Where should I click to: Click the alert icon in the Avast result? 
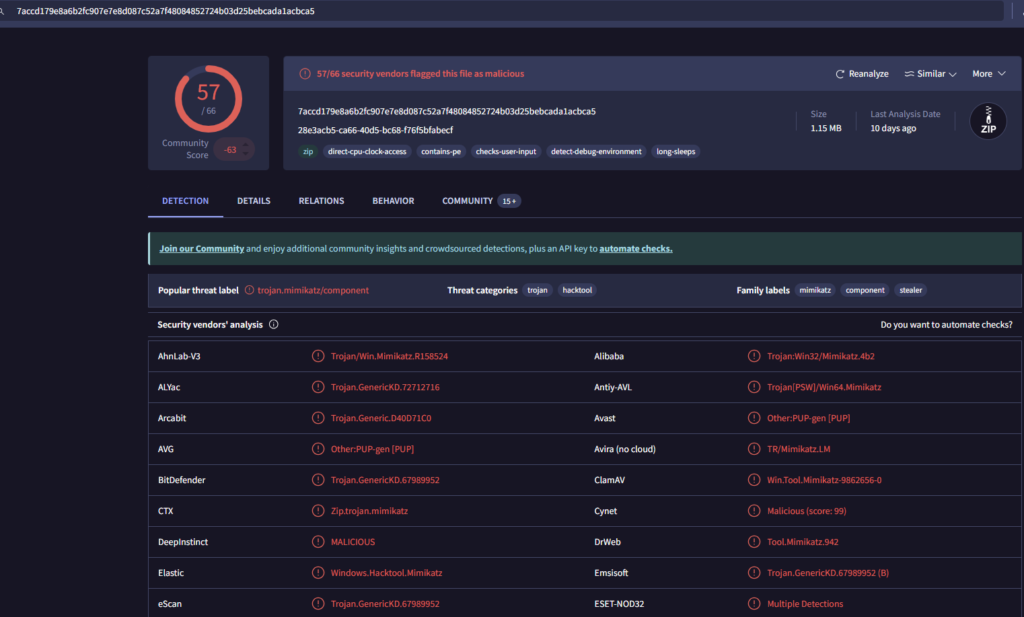(x=754, y=418)
